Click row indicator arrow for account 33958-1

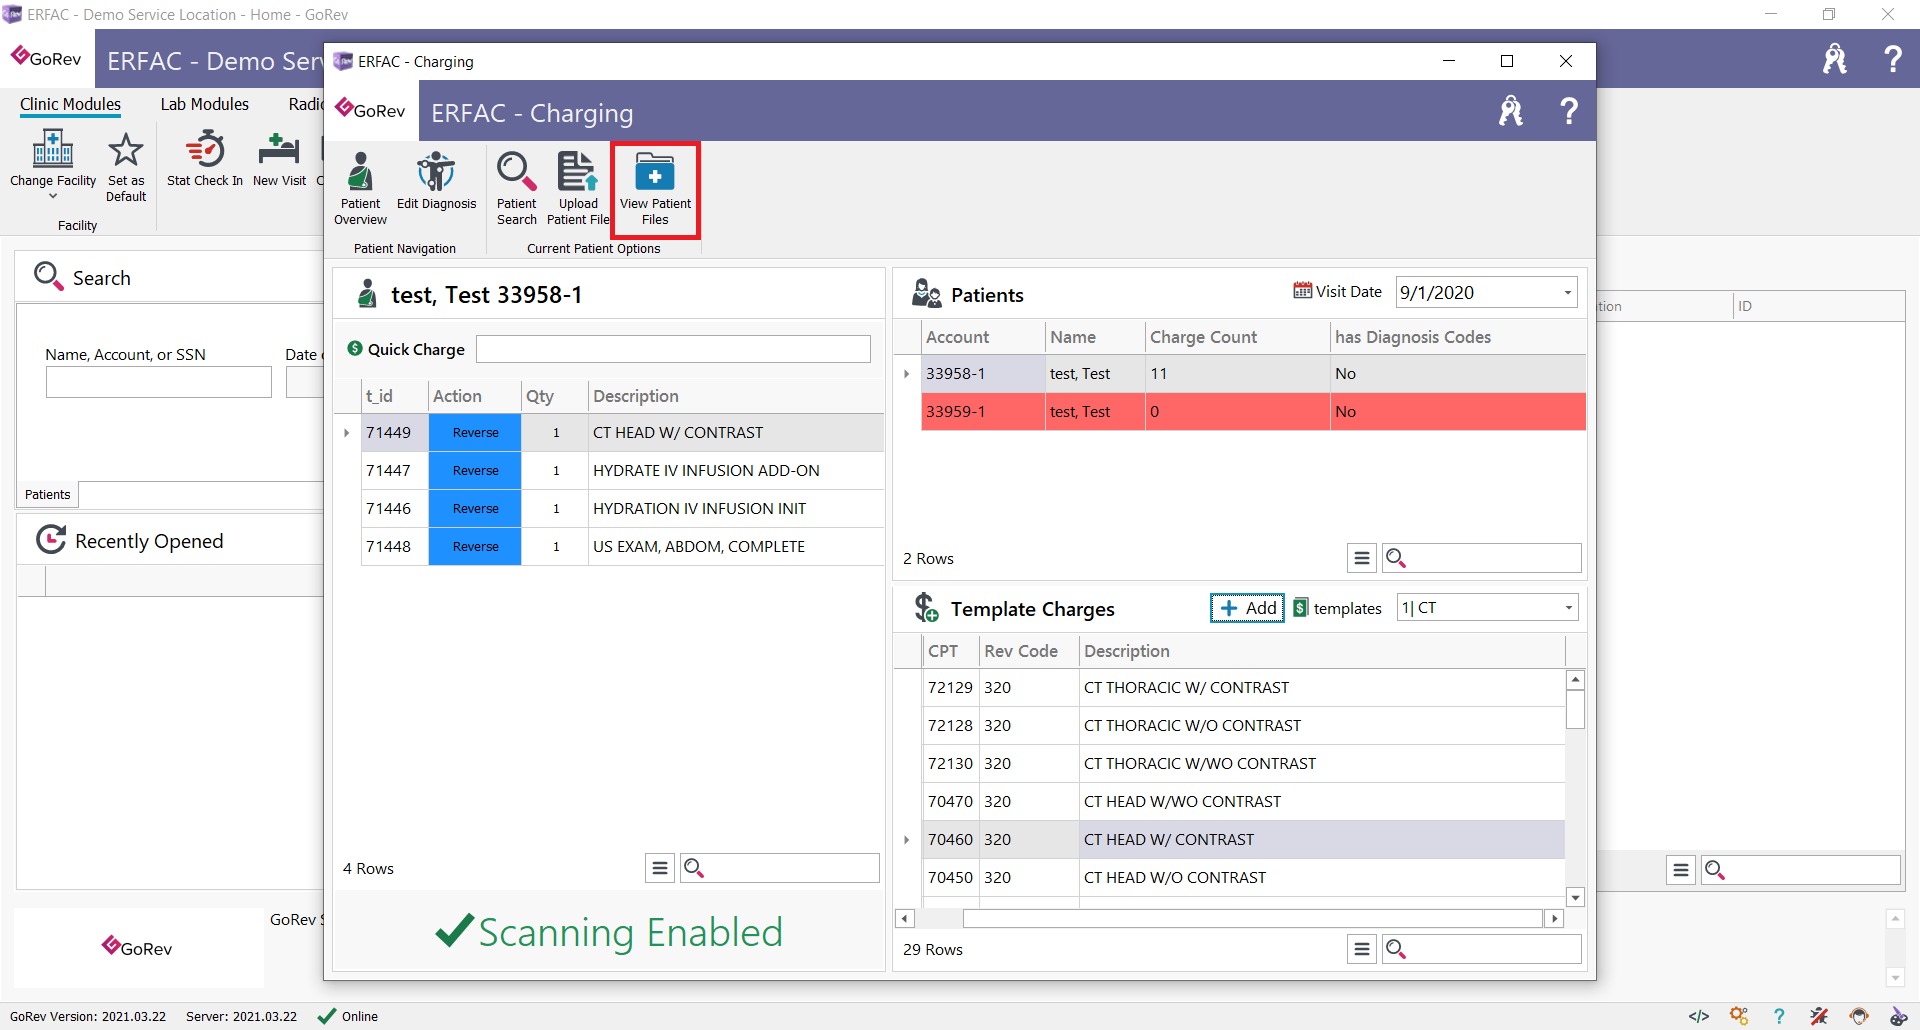[x=907, y=374]
